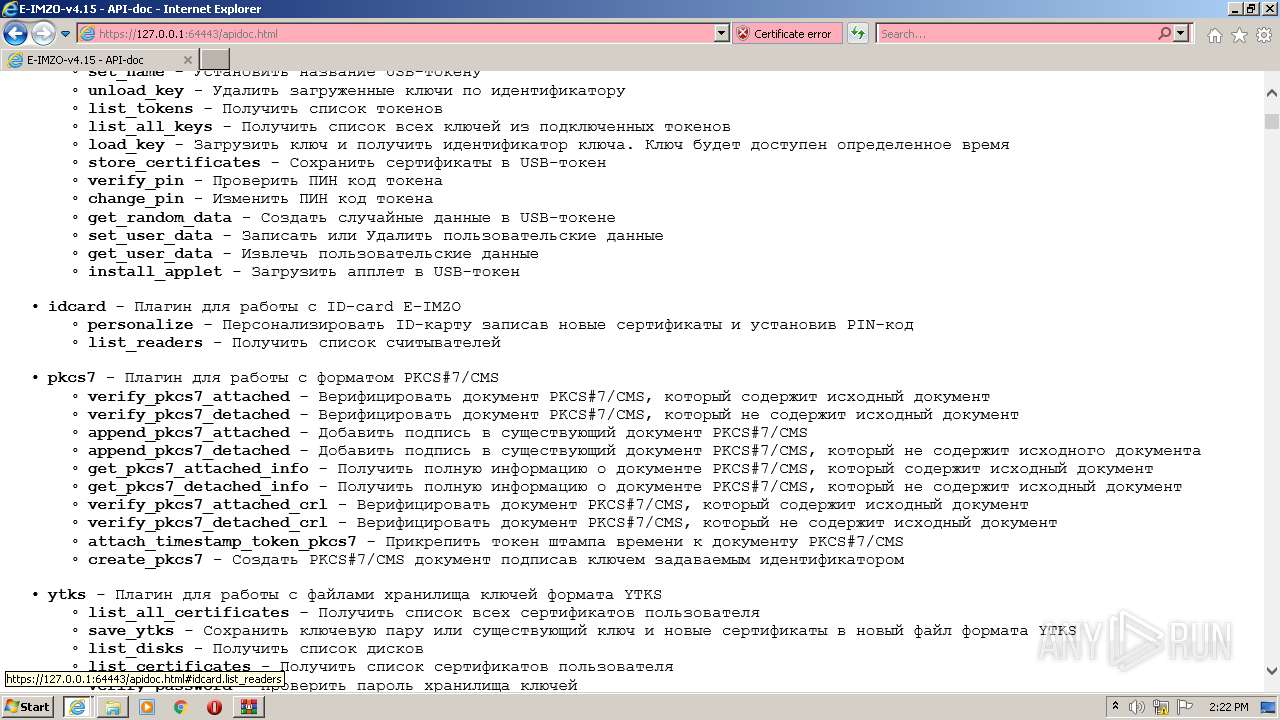Image resolution: width=1280 pixels, height=720 pixels.
Task: Open the verify_pkcs7_detached link
Action: pyautogui.click(x=189, y=415)
